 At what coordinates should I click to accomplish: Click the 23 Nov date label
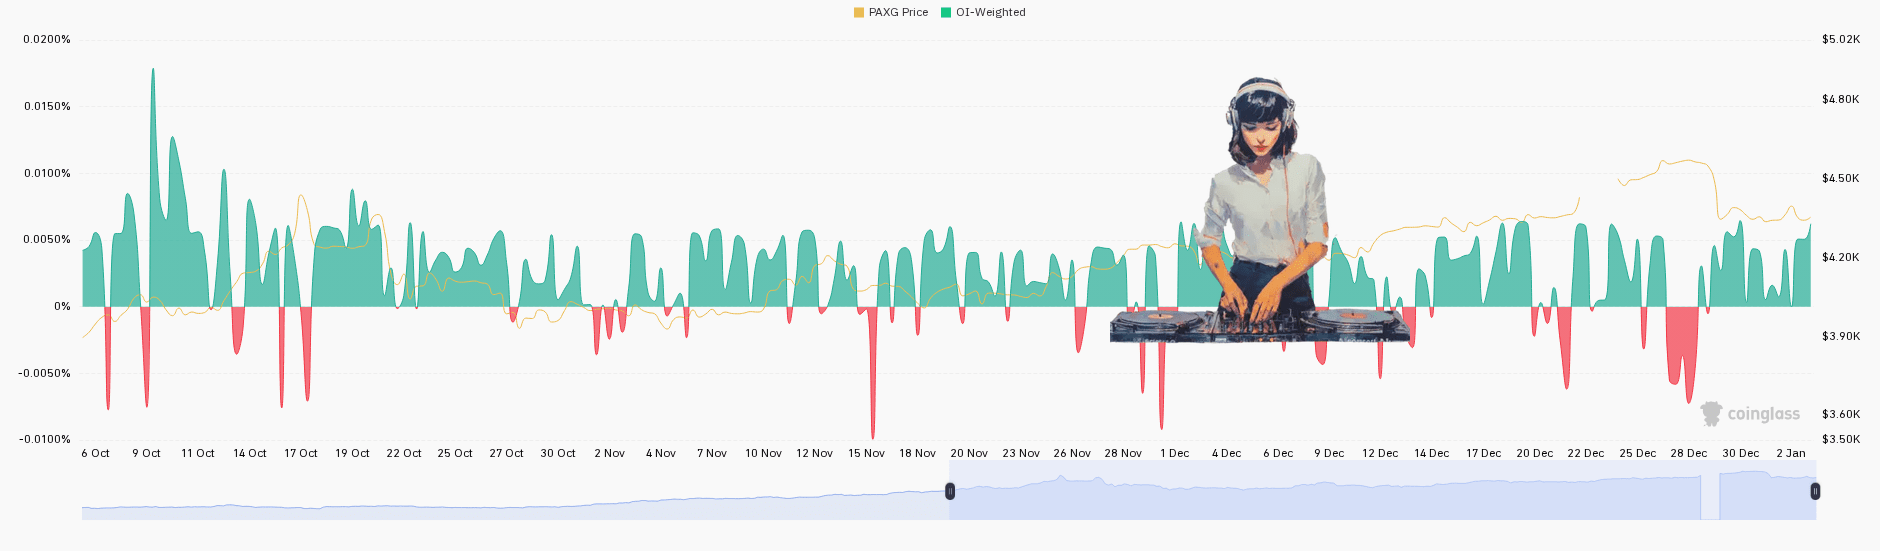click(x=1021, y=453)
